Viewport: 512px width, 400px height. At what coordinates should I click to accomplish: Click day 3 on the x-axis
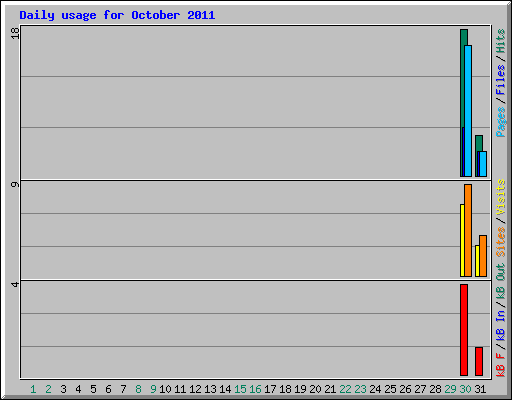(x=63, y=389)
